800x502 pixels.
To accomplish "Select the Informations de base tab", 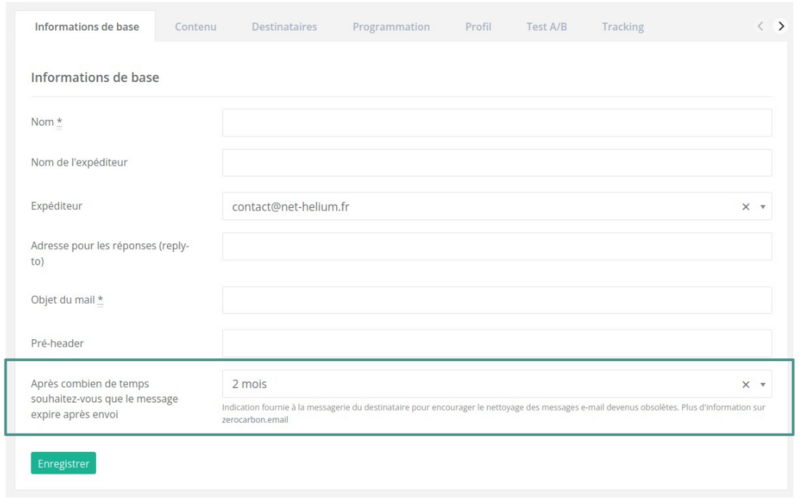I will click(87, 27).
